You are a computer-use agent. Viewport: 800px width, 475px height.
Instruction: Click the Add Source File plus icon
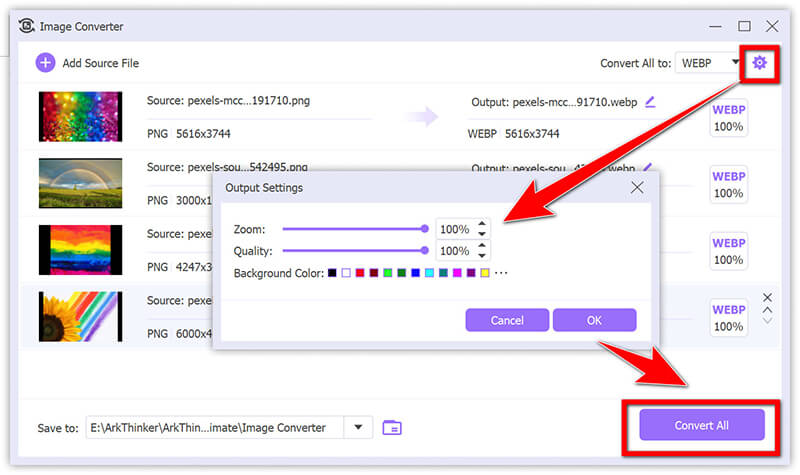45,63
